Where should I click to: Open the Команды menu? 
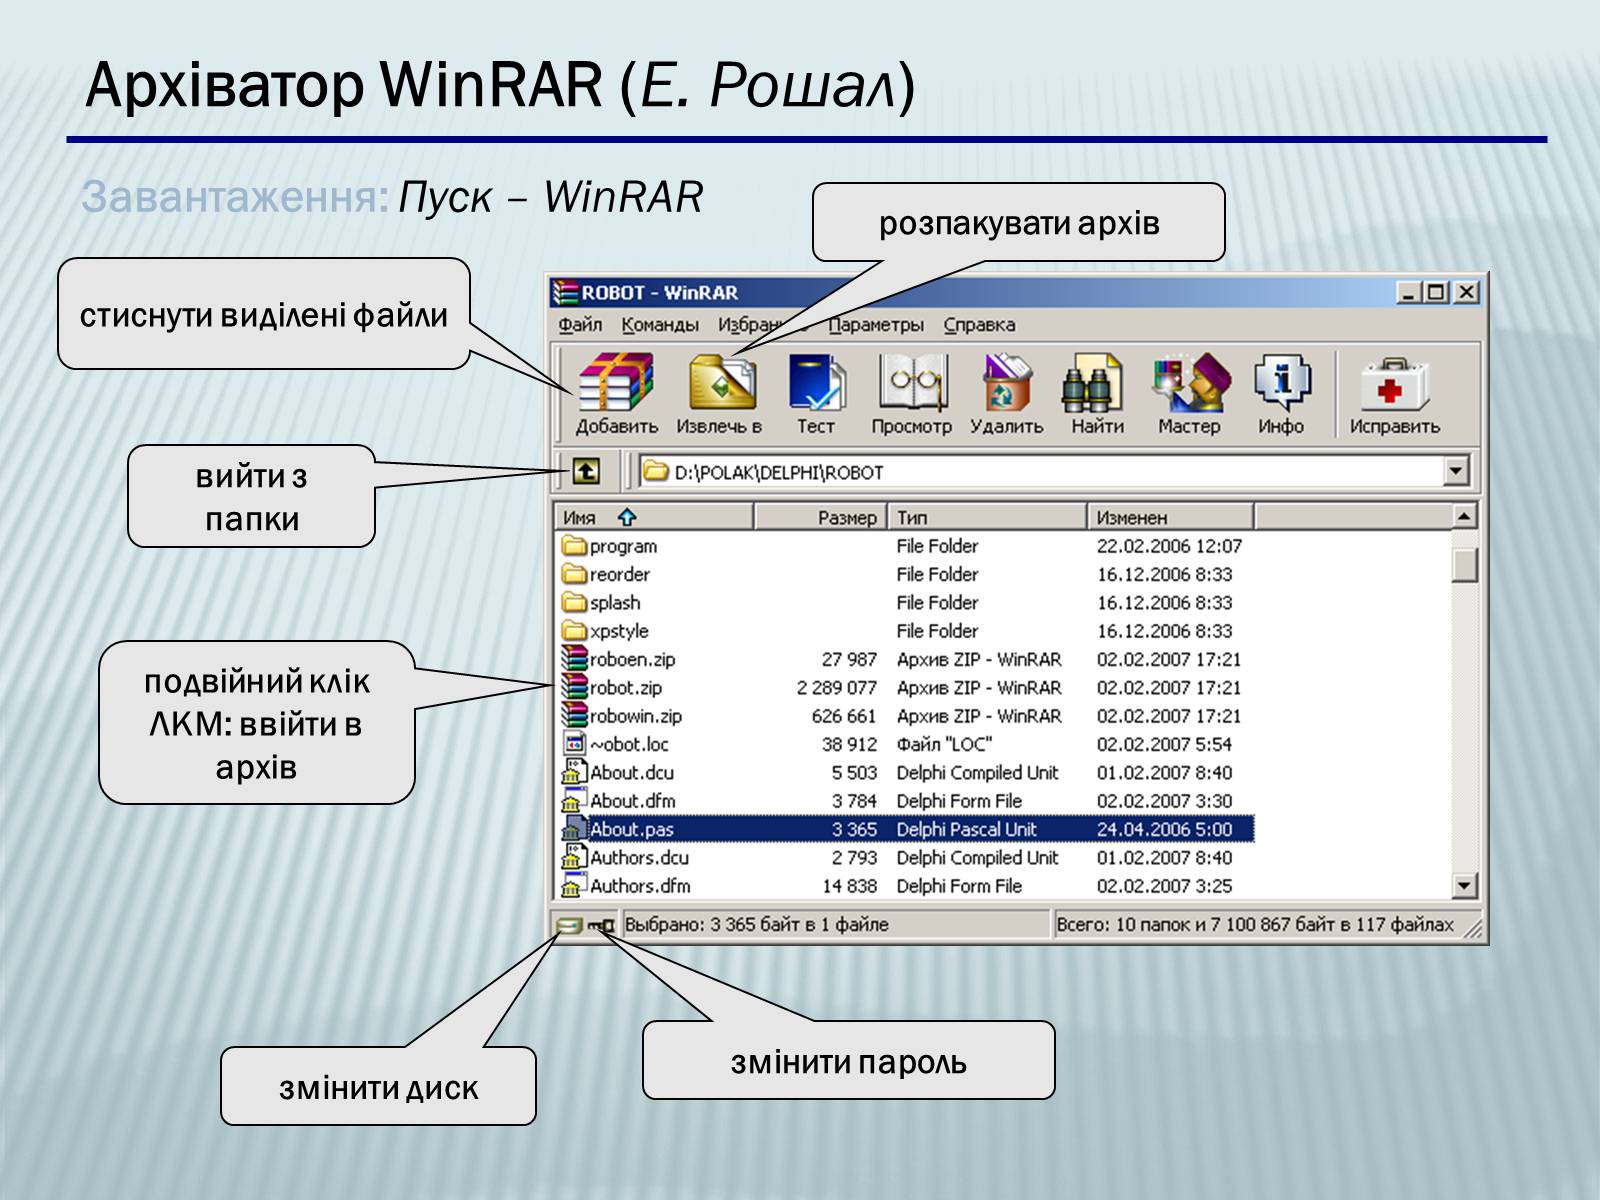tap(660, 324)
